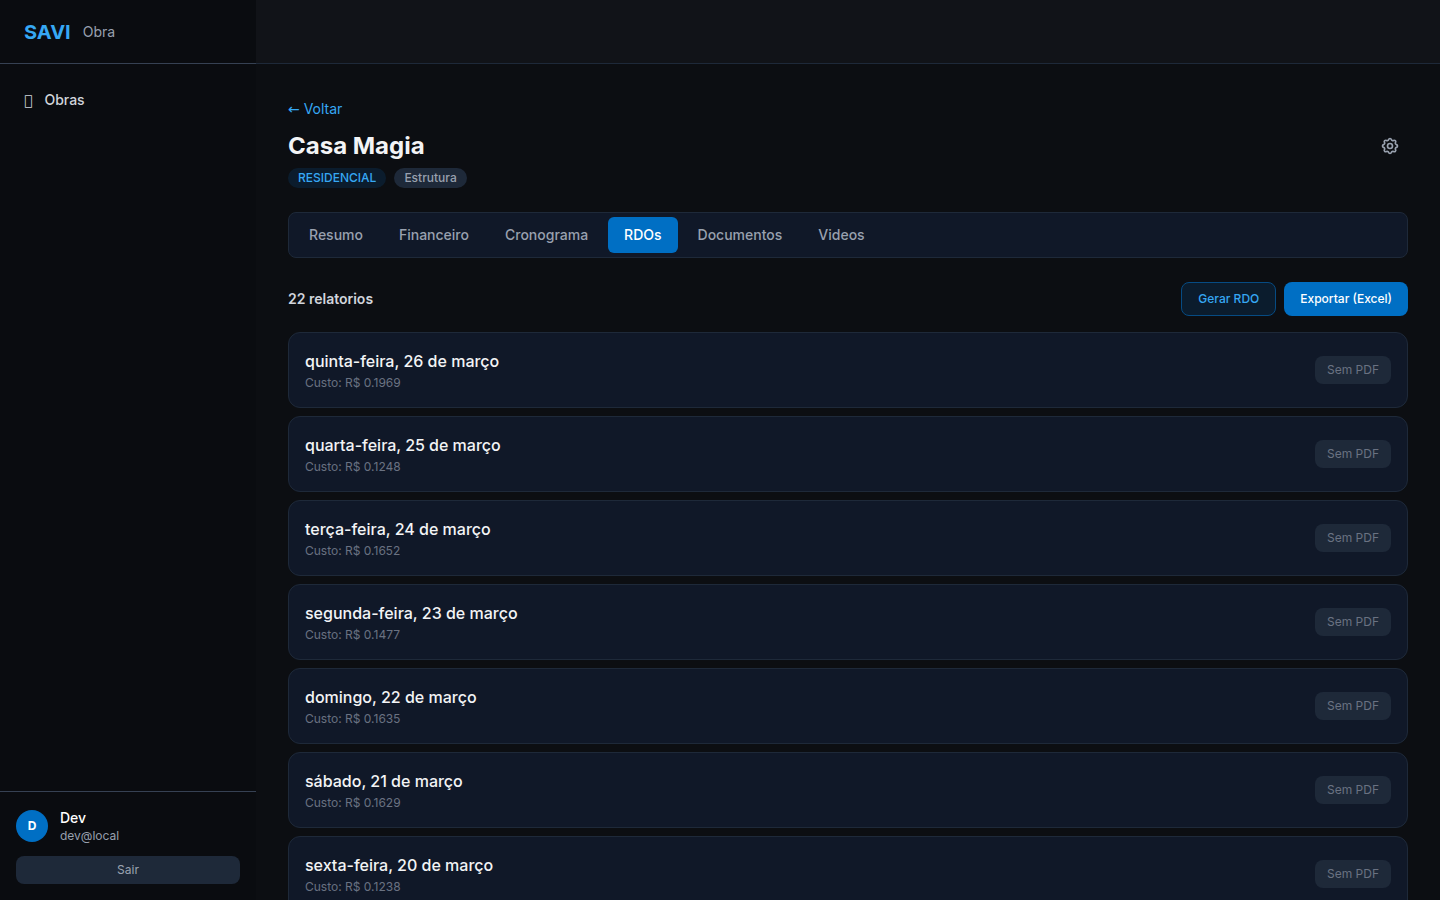Click the RESIDENCIAL tag badge
The width and height of the screenshot is (1440, 900).
[337, 178]
